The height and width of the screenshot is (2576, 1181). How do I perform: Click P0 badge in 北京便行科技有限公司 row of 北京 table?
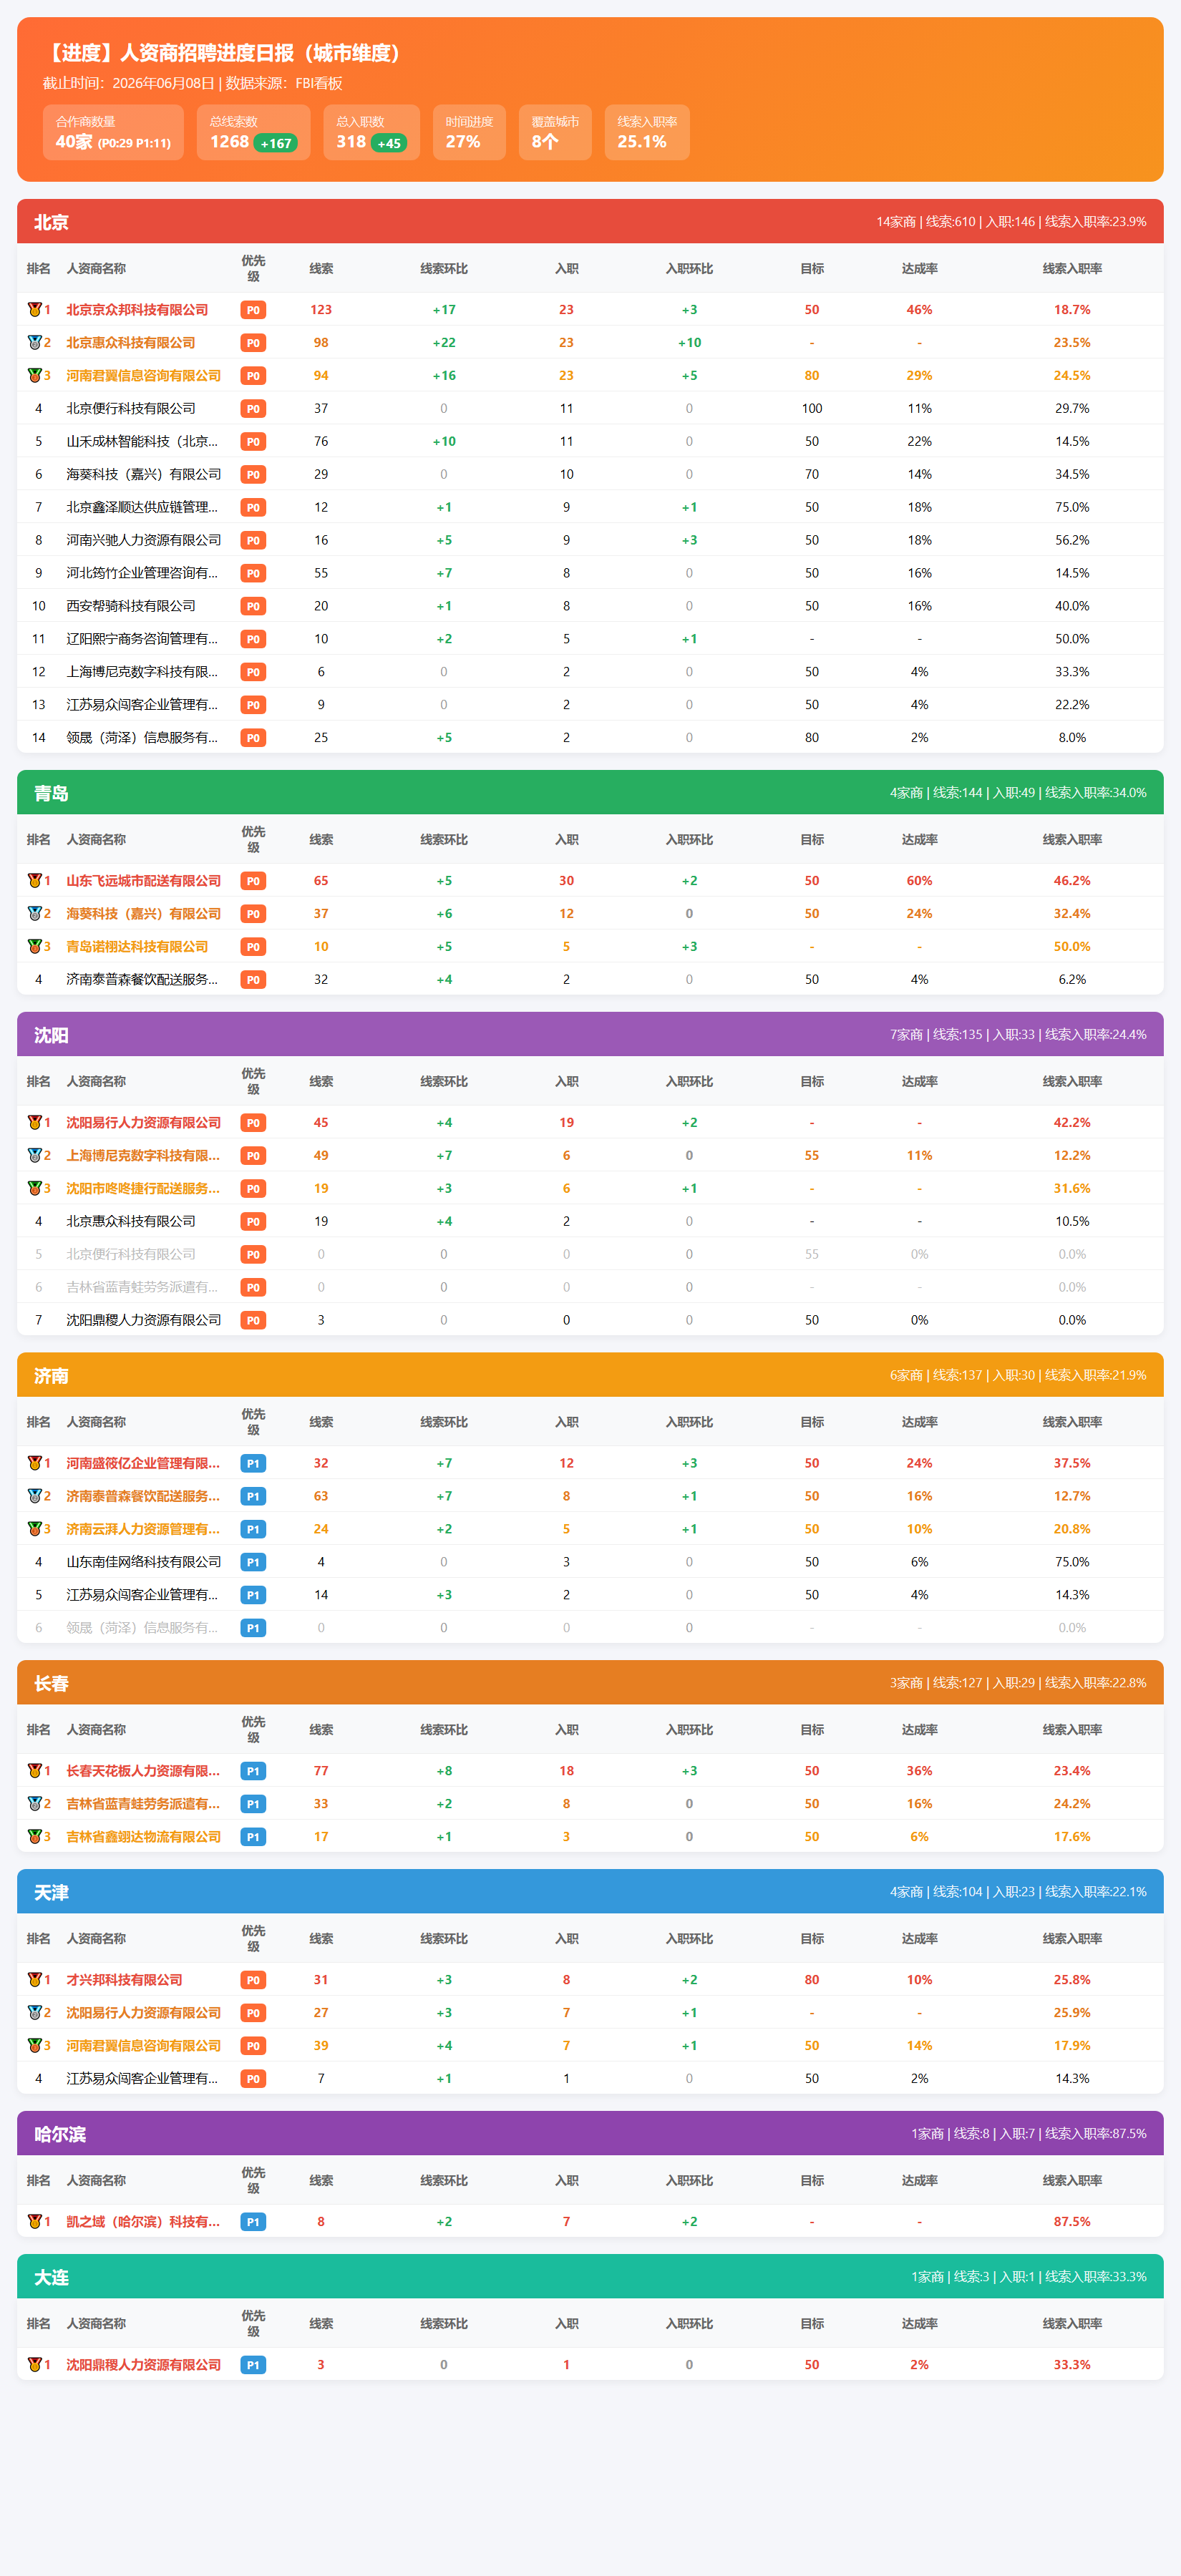[x=253, y=409]
